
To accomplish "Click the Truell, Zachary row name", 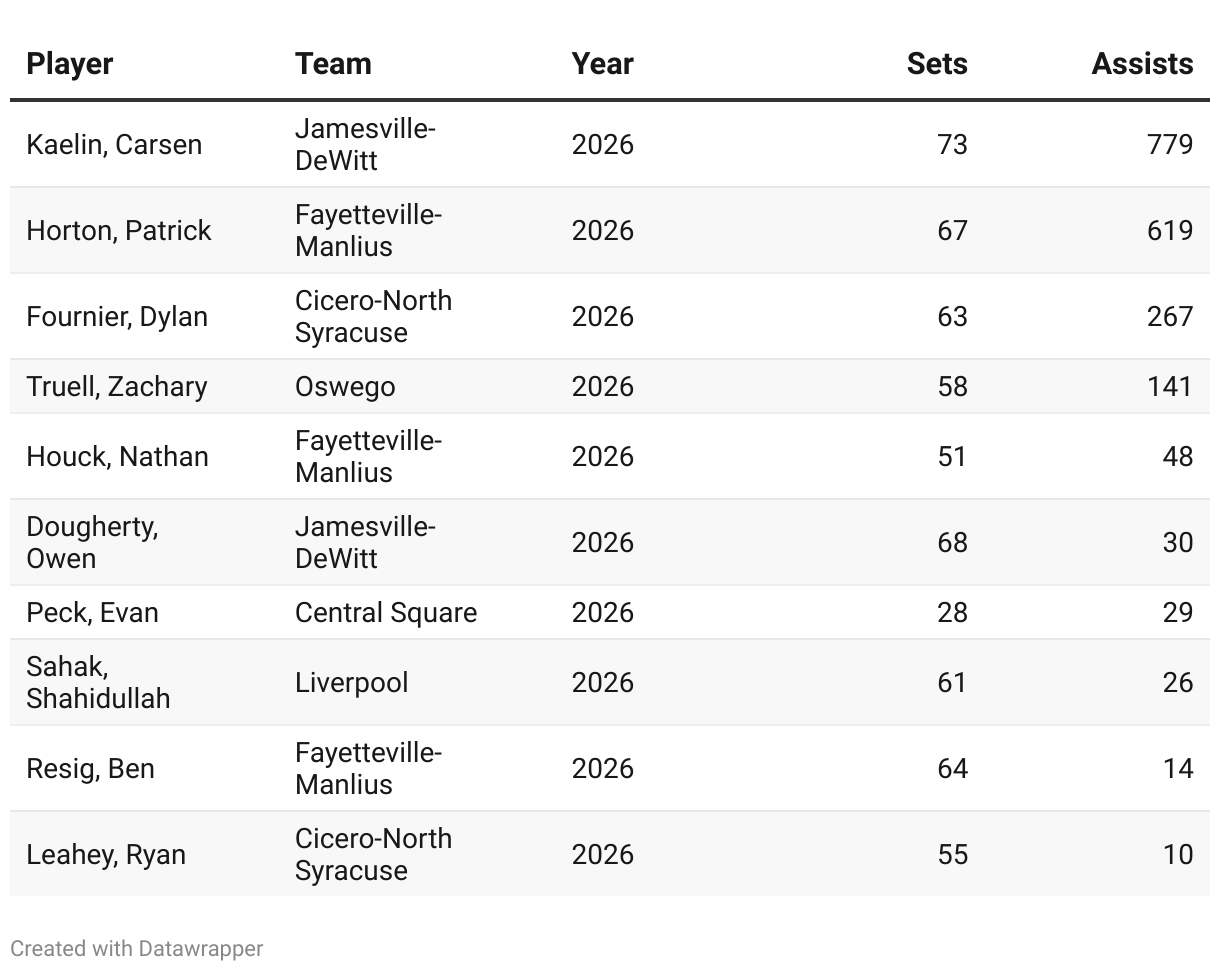I will [x=117, y=386].
